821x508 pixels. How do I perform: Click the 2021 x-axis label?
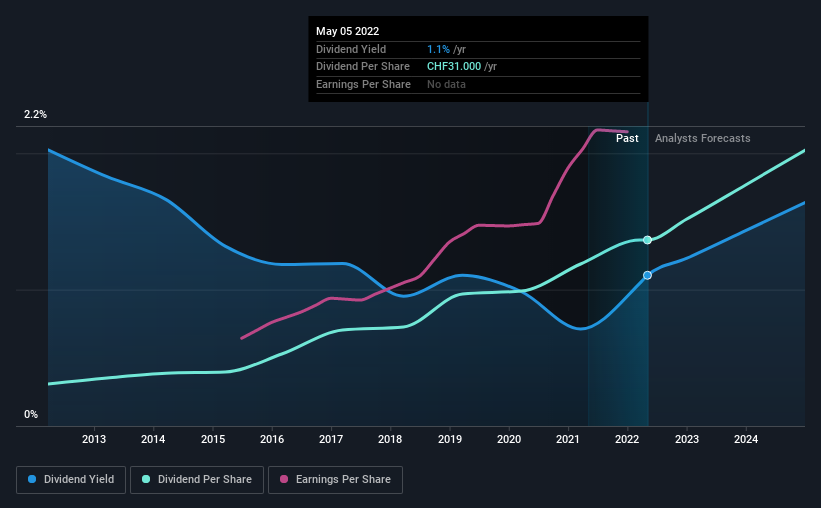[x=568, y=439]
